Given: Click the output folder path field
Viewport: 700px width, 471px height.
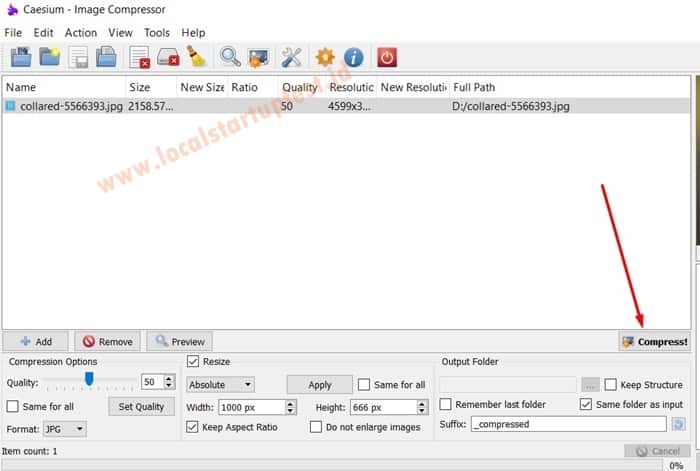Looking at the screenshot, I should click(508, 384).
